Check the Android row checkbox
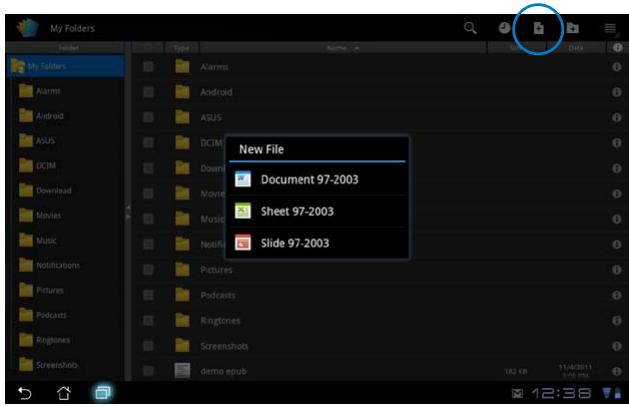629x407 pixels. (x=148, y=92)
